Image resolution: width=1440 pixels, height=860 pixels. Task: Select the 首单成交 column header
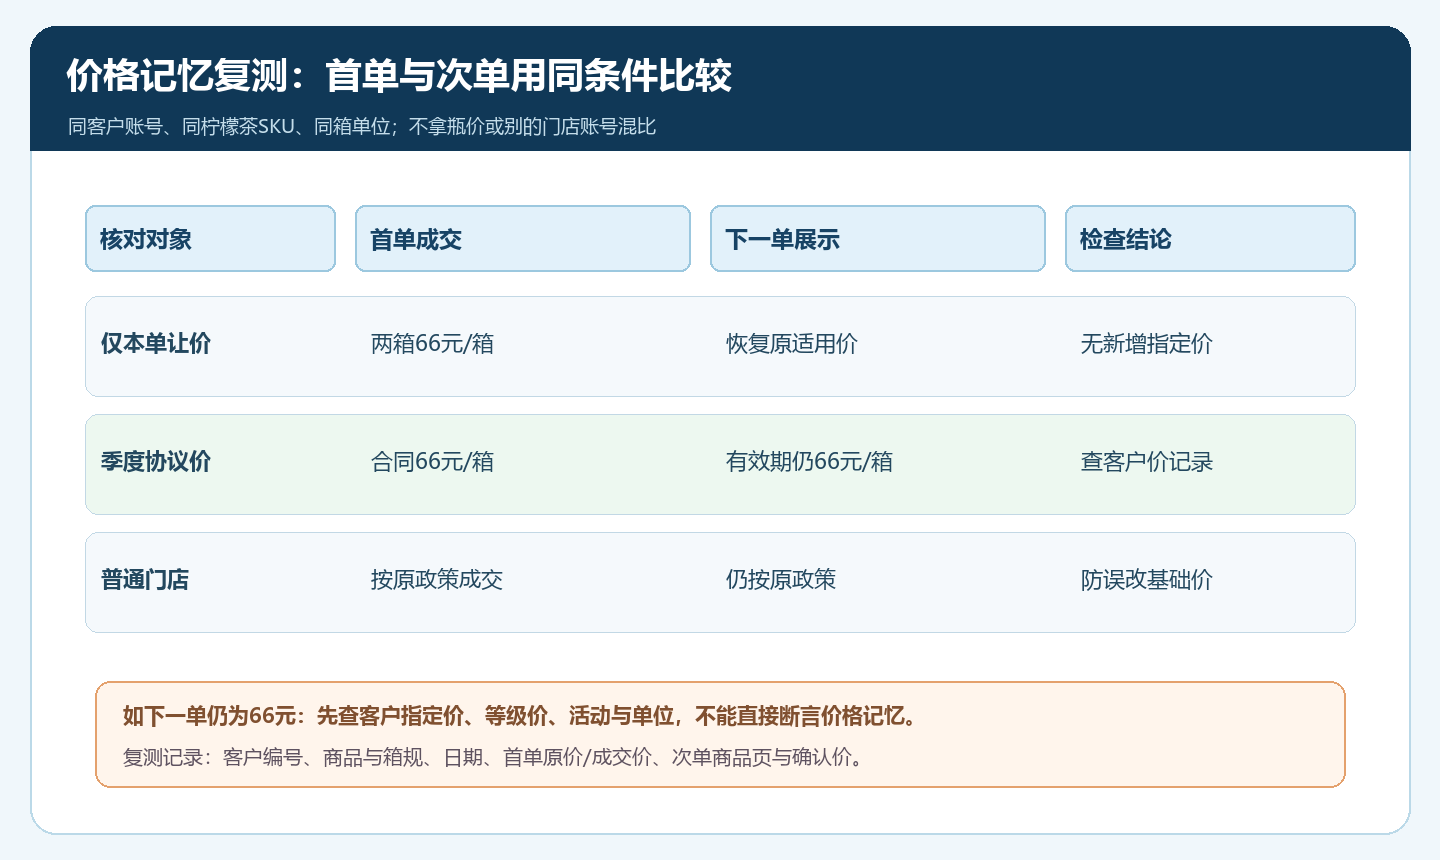523,239
